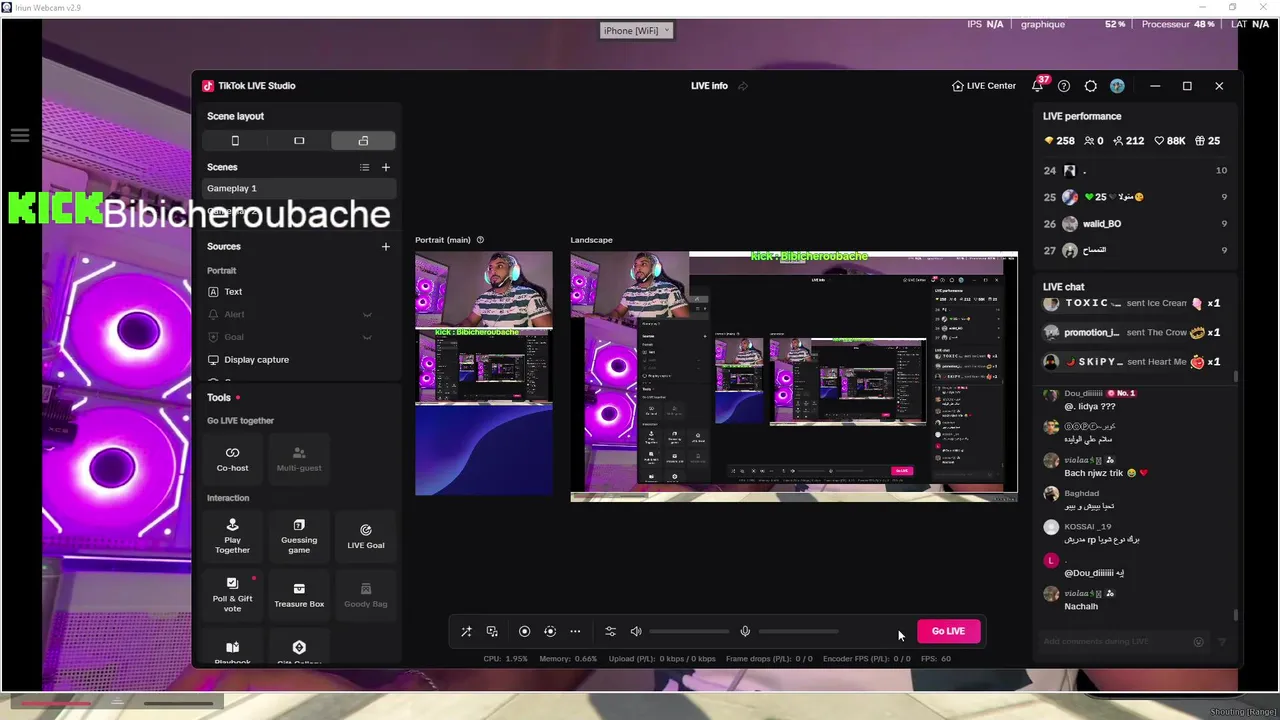Open the Play Together interaction
1280x720 pixels.
(x=232, y=536)
